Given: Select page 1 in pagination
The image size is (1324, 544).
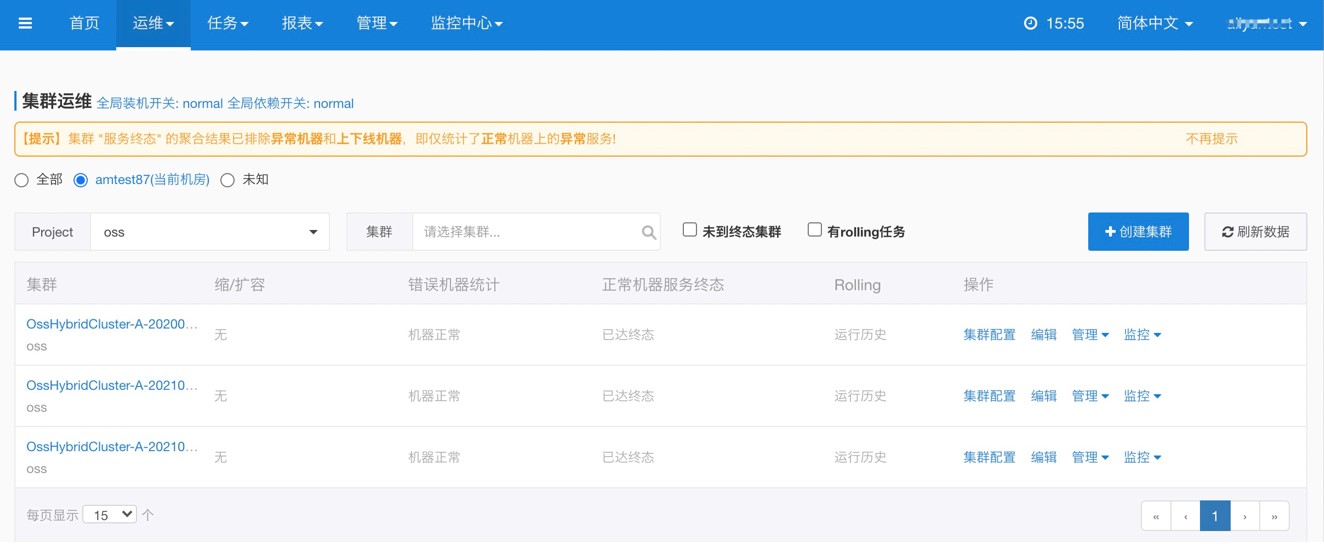Looking at the screenshot, I should tap(1215, 516).
